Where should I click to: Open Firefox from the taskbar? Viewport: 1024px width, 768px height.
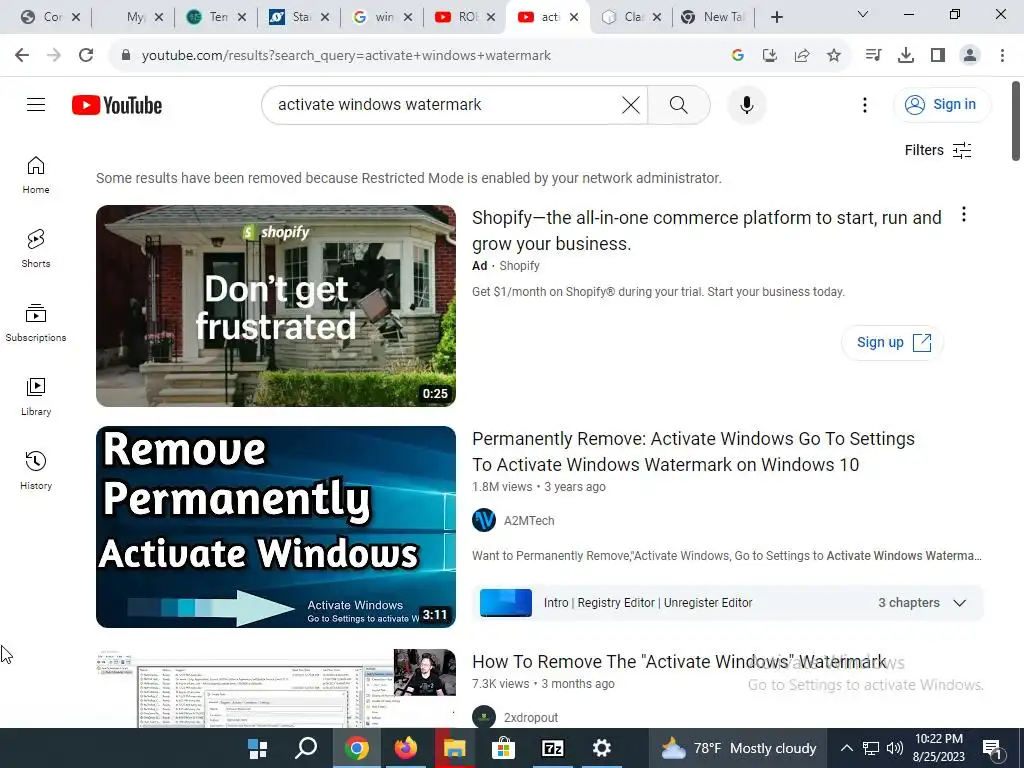[406, 748]
